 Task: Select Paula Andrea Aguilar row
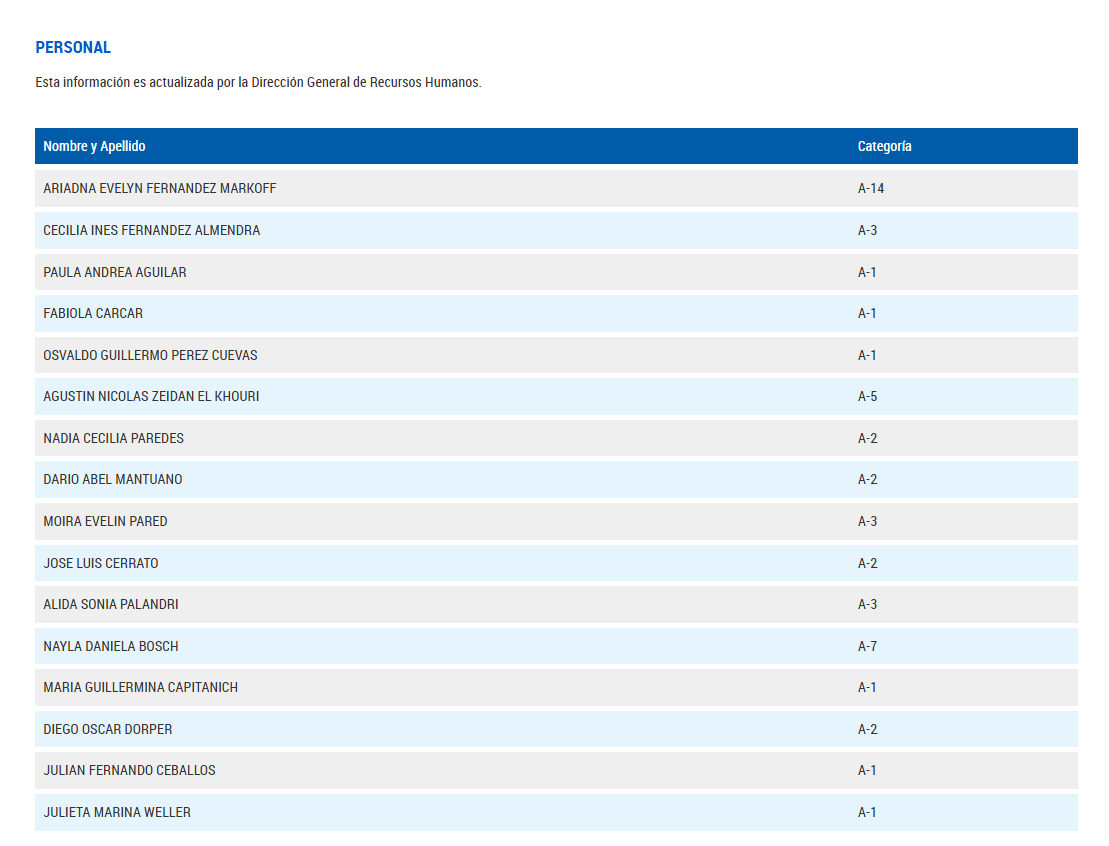115,272
